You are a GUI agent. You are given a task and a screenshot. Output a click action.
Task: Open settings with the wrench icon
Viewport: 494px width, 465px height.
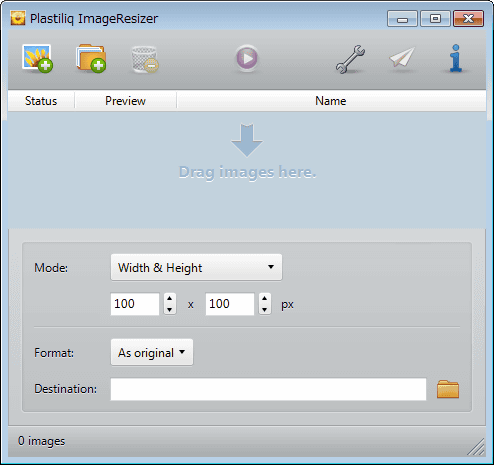tap(350, 59)
